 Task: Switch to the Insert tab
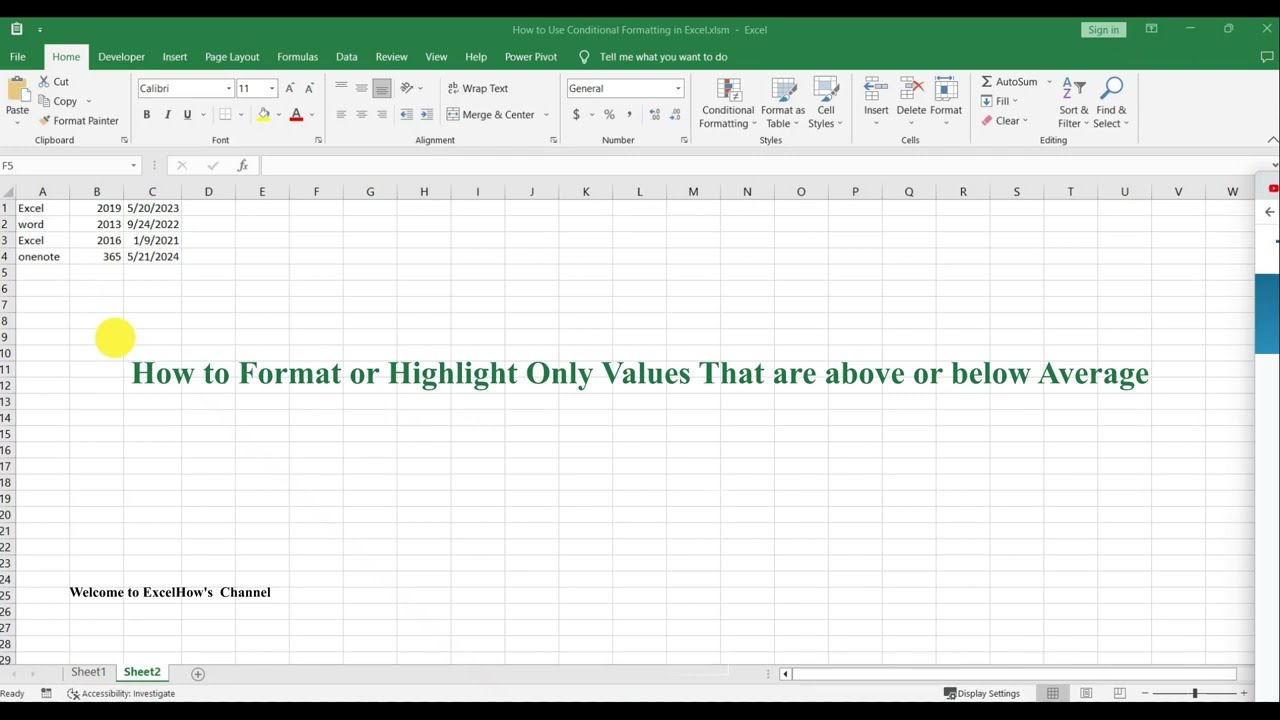point(175,57)
